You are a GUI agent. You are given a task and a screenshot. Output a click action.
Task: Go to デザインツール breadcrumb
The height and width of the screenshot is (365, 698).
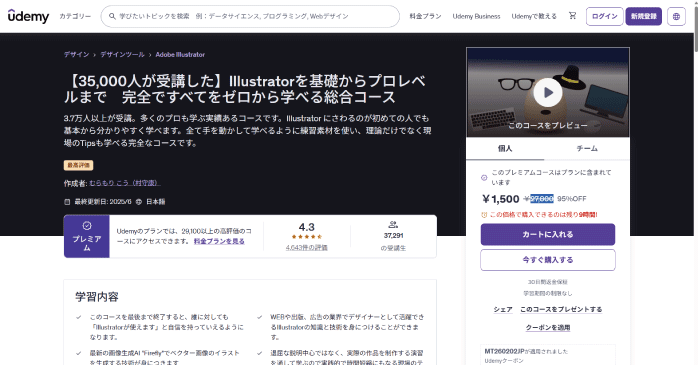pyautogui.click(x=122, y=54)
